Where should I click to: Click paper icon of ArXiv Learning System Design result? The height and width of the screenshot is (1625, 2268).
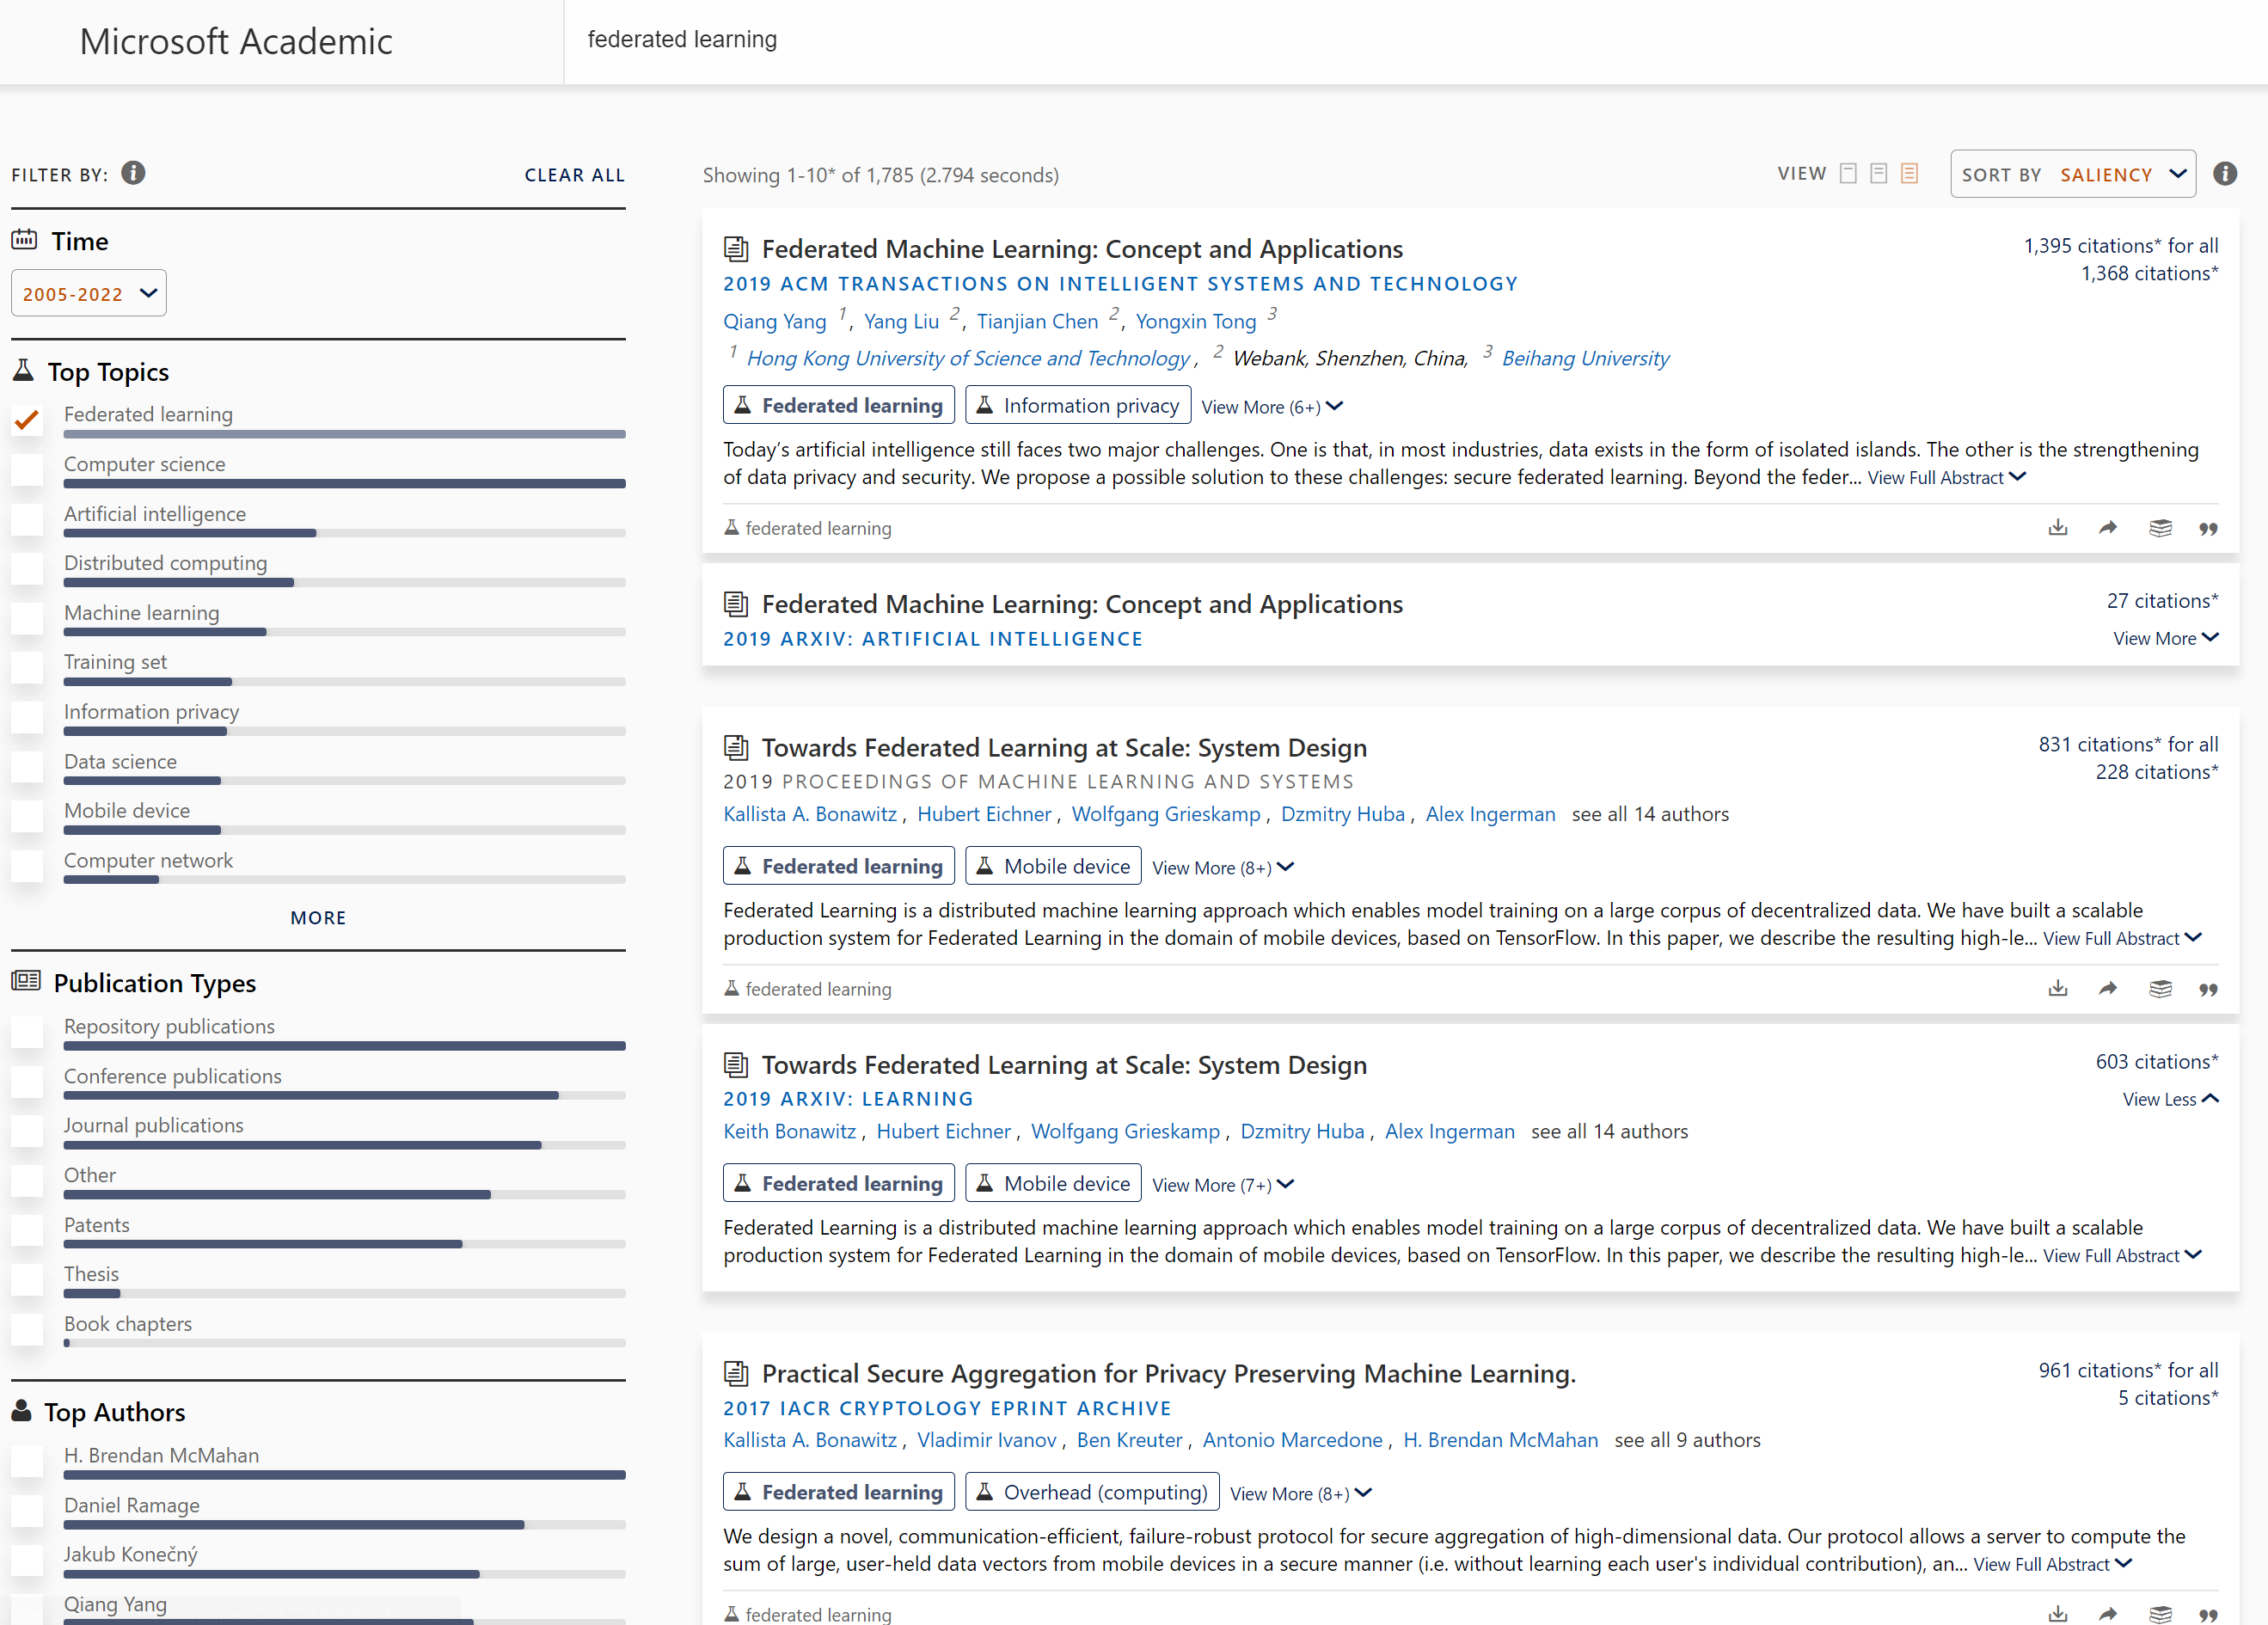pos(736,1065)
